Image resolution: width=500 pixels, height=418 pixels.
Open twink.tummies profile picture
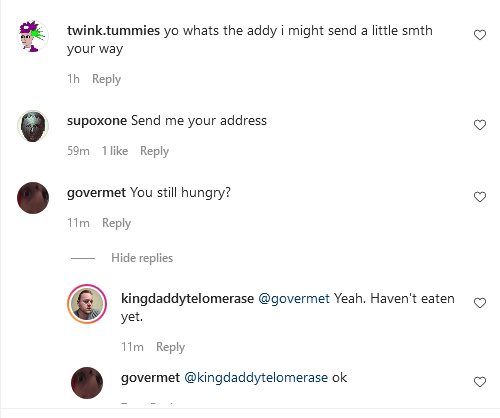pyautogui.click(x=33, y=36)
